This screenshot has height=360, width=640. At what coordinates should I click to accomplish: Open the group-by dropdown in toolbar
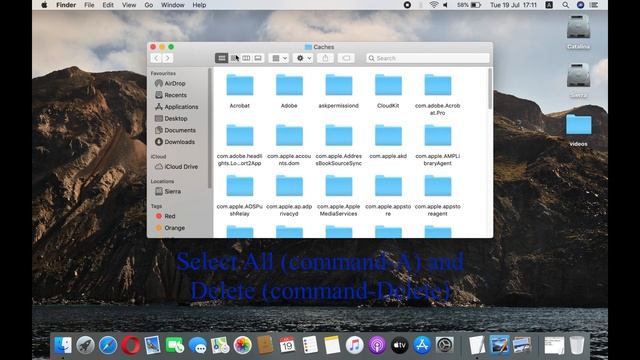point(280,58)
